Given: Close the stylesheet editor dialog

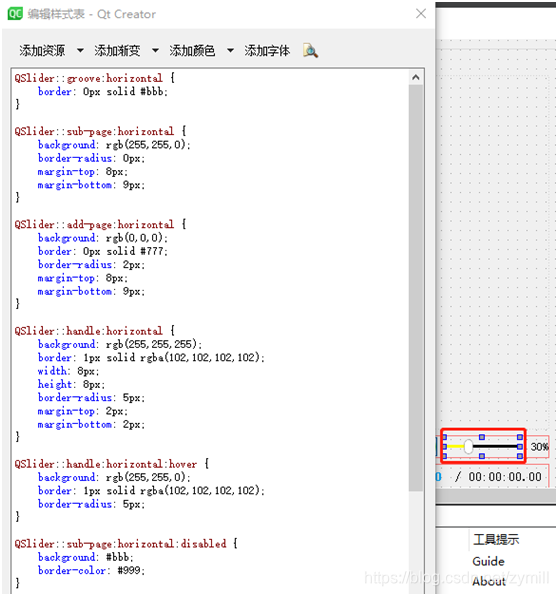Looking at the screenshot, I should [421, 14].
